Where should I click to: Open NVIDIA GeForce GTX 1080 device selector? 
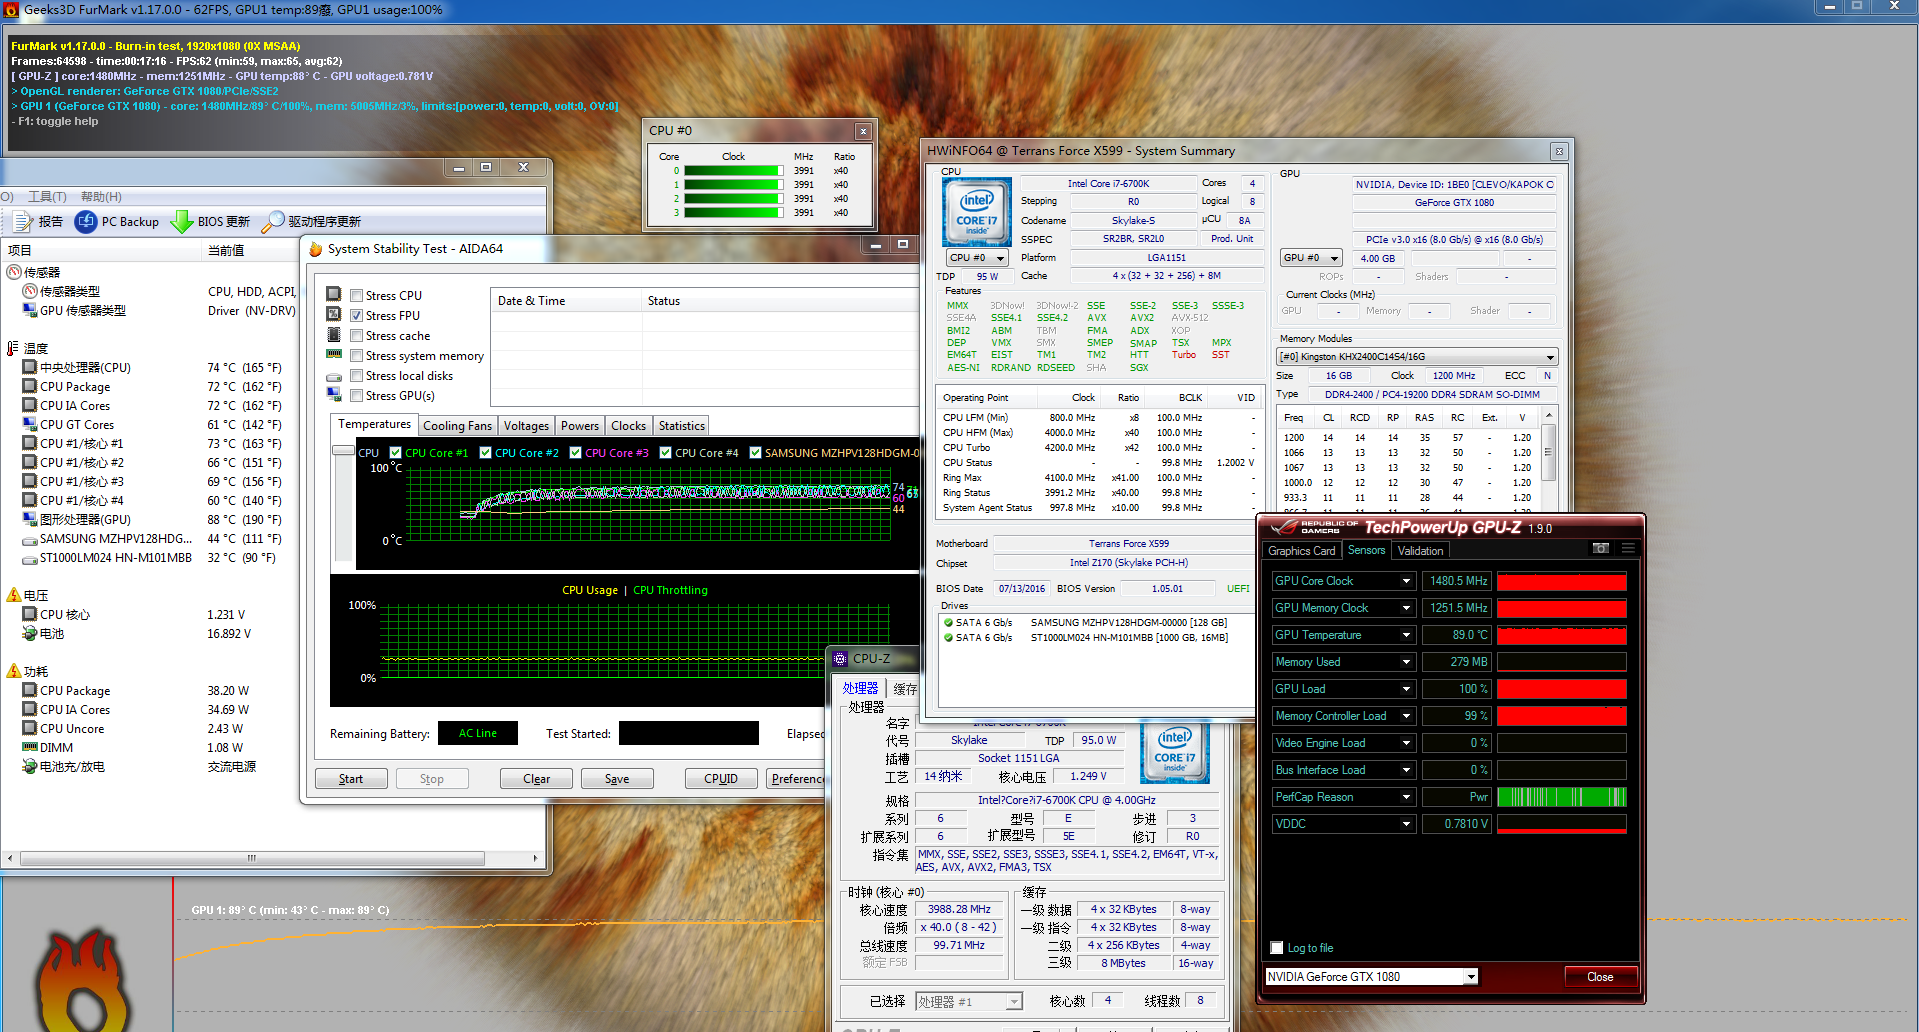[1372, 976]
